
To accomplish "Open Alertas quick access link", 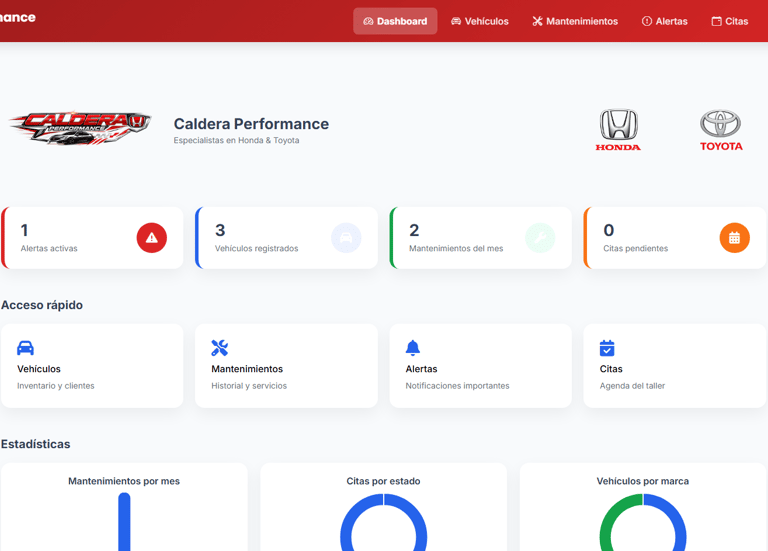I will [x=480, y=365].
